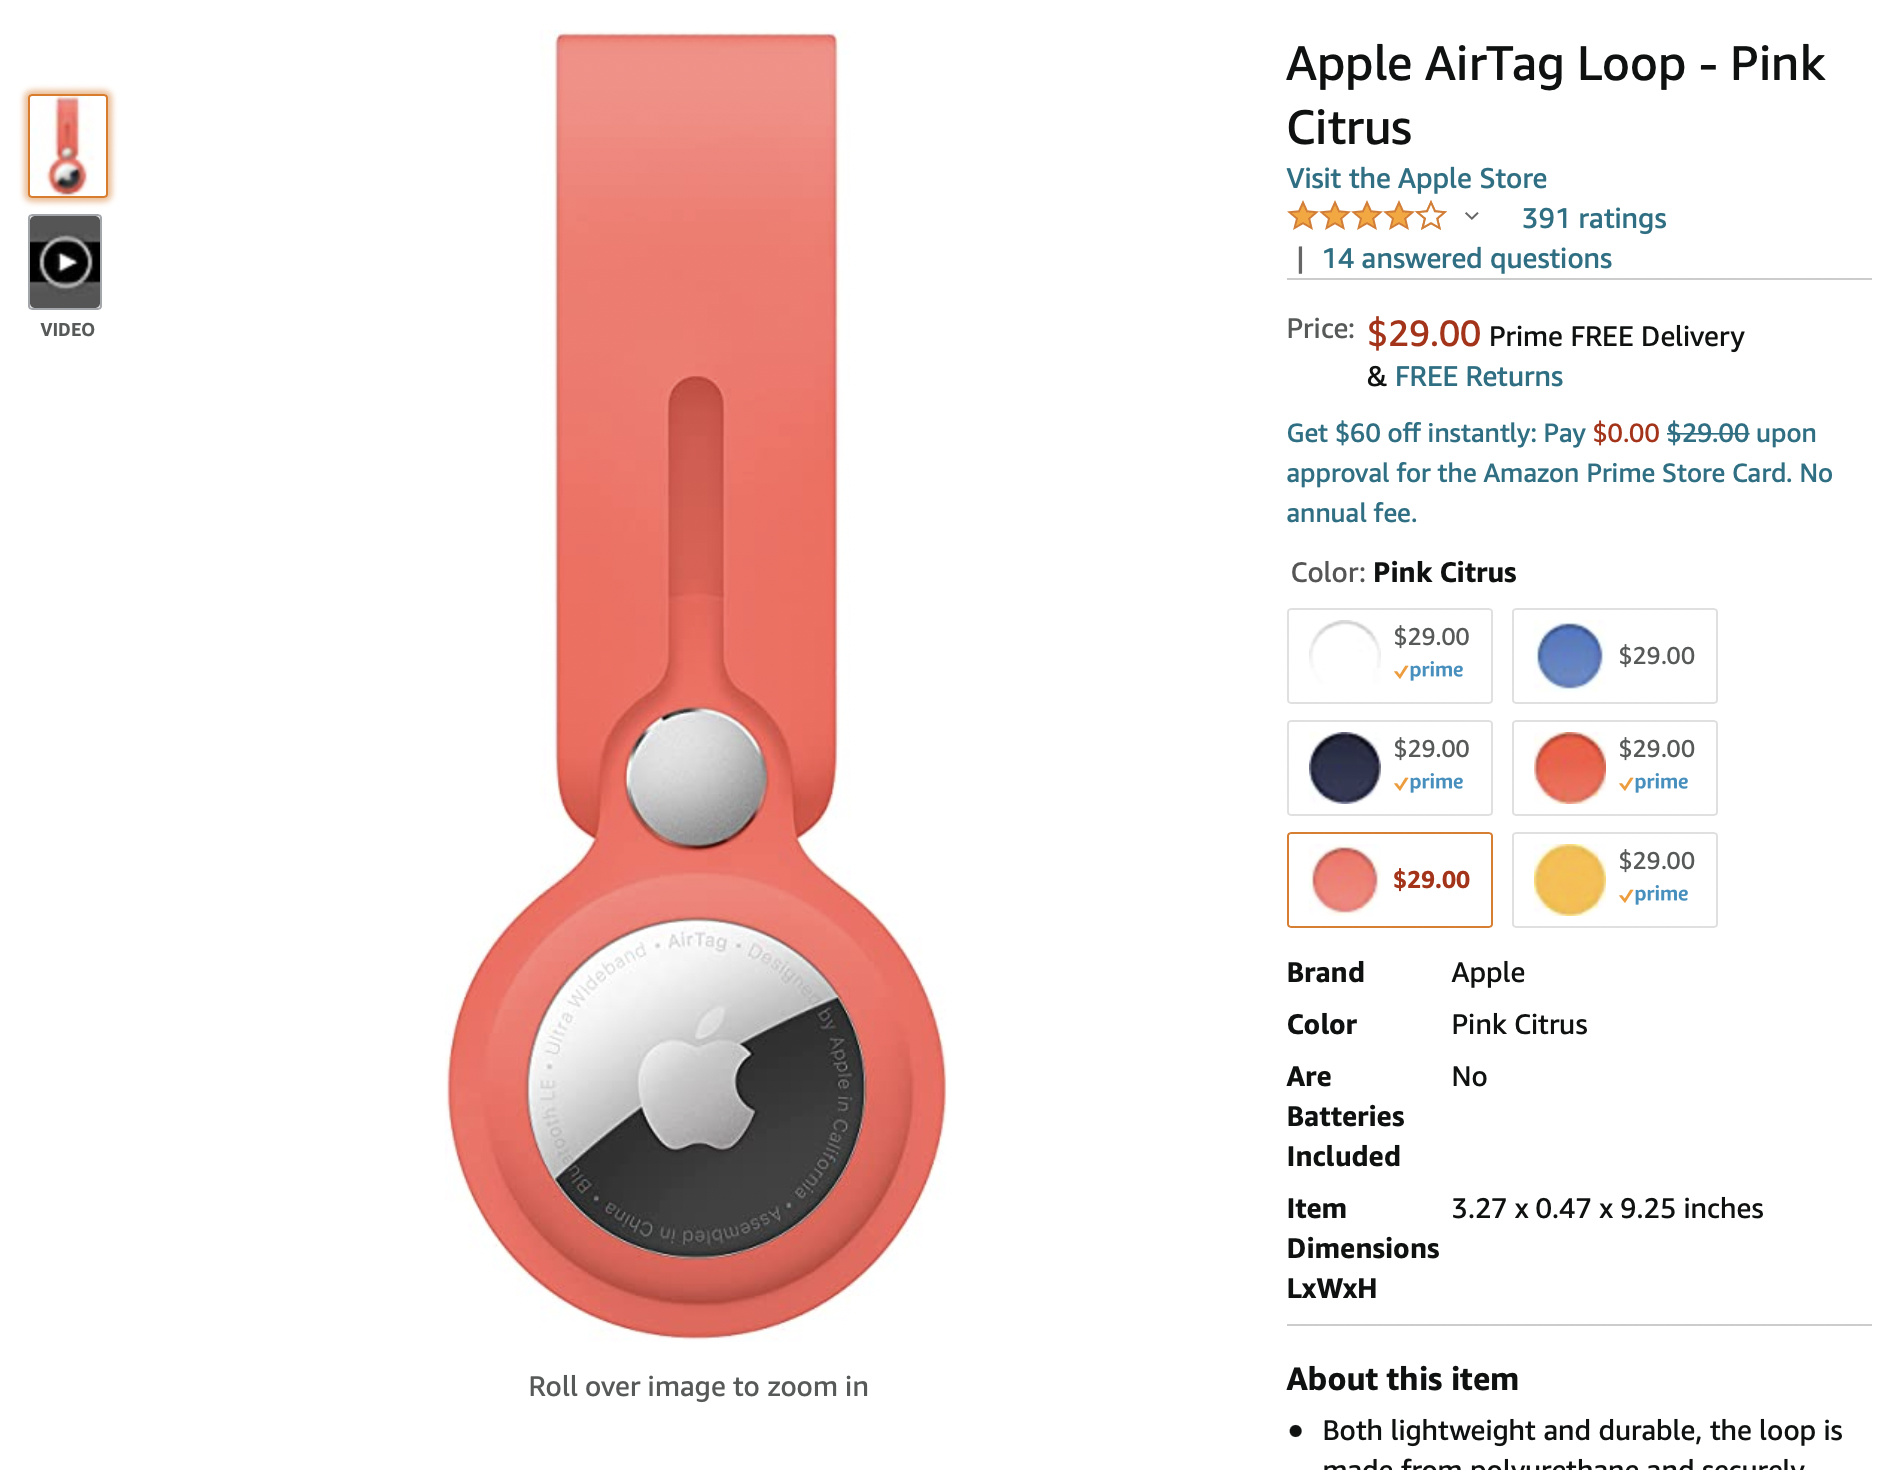Viewport: 1904px width, 1470px height.
Task: Click the prime badge on the white option
Action: pyautogui.click(x=1429, y=670)
